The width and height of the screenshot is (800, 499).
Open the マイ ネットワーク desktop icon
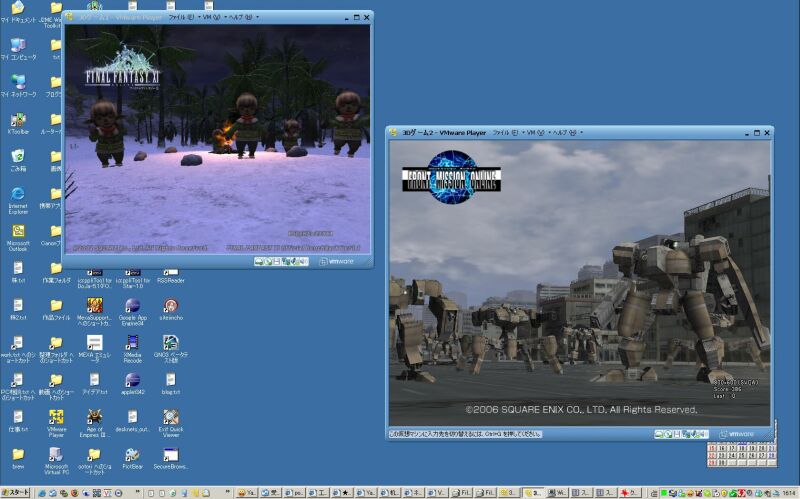coord(18,86)
